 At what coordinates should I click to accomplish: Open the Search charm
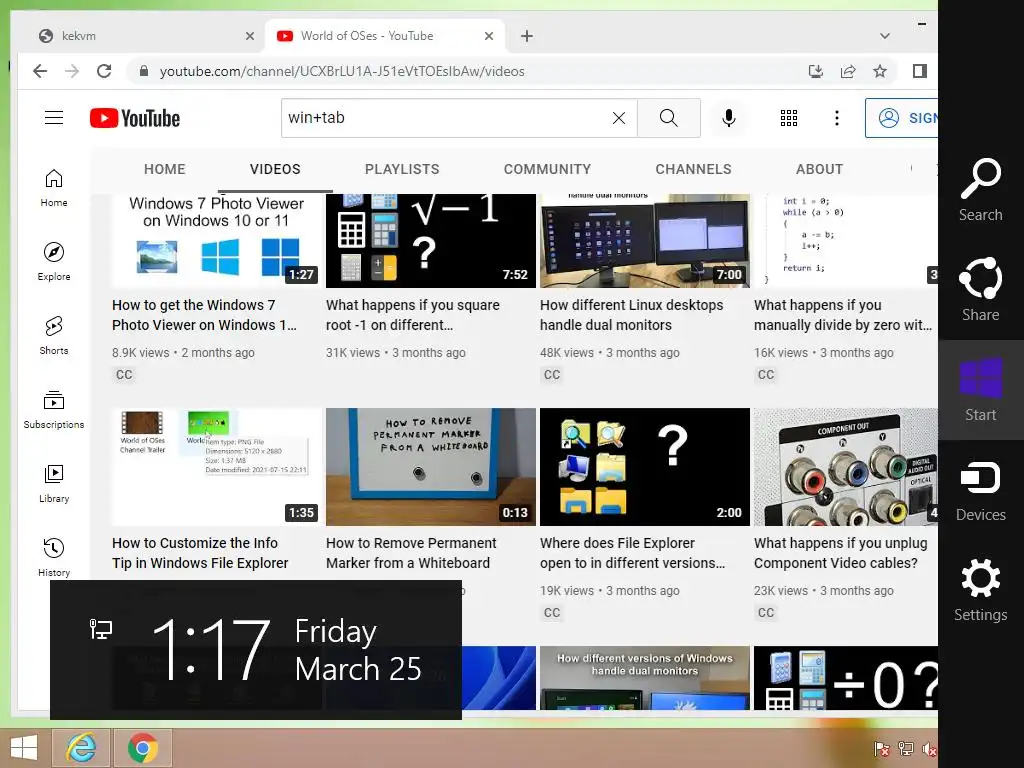click(x=980, y=190)
